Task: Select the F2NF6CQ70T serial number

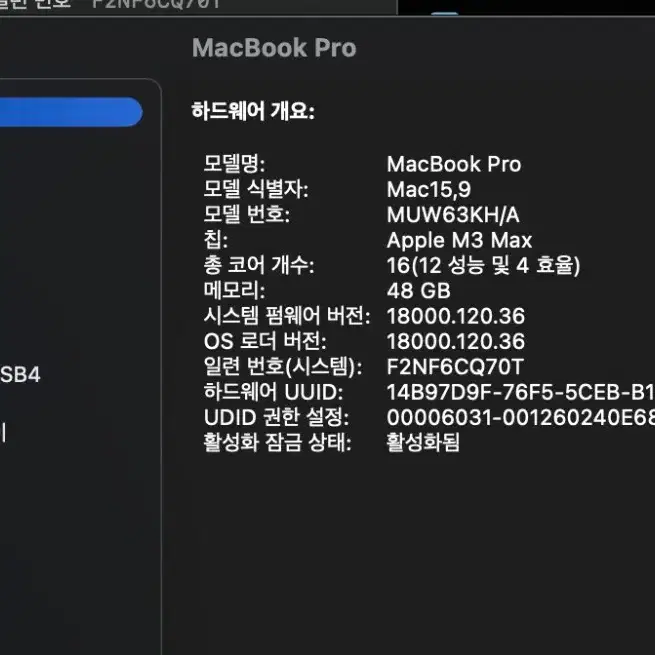Action: (455, 367)
